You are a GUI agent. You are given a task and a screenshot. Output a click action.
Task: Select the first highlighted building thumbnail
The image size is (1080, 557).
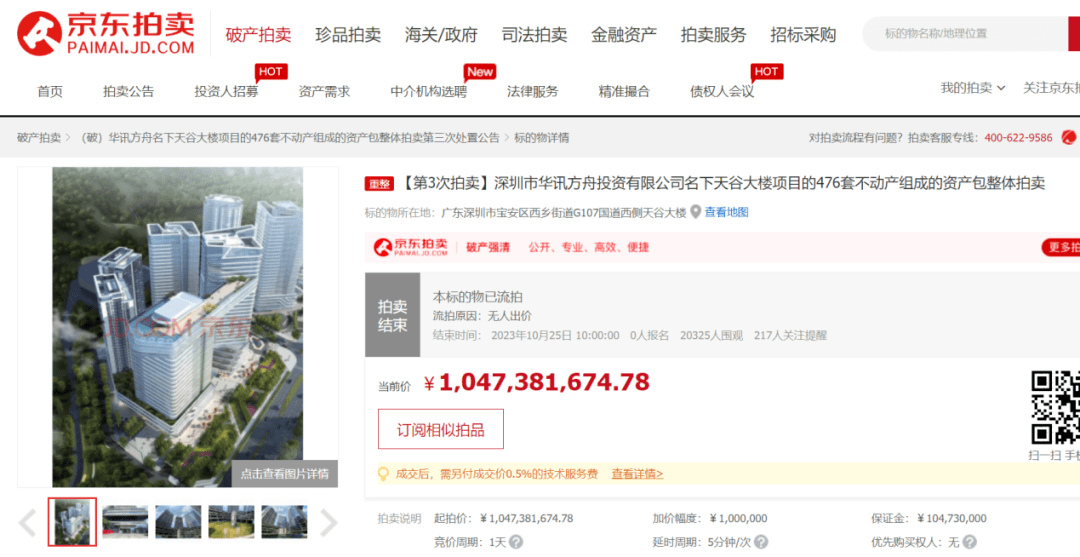72,522
